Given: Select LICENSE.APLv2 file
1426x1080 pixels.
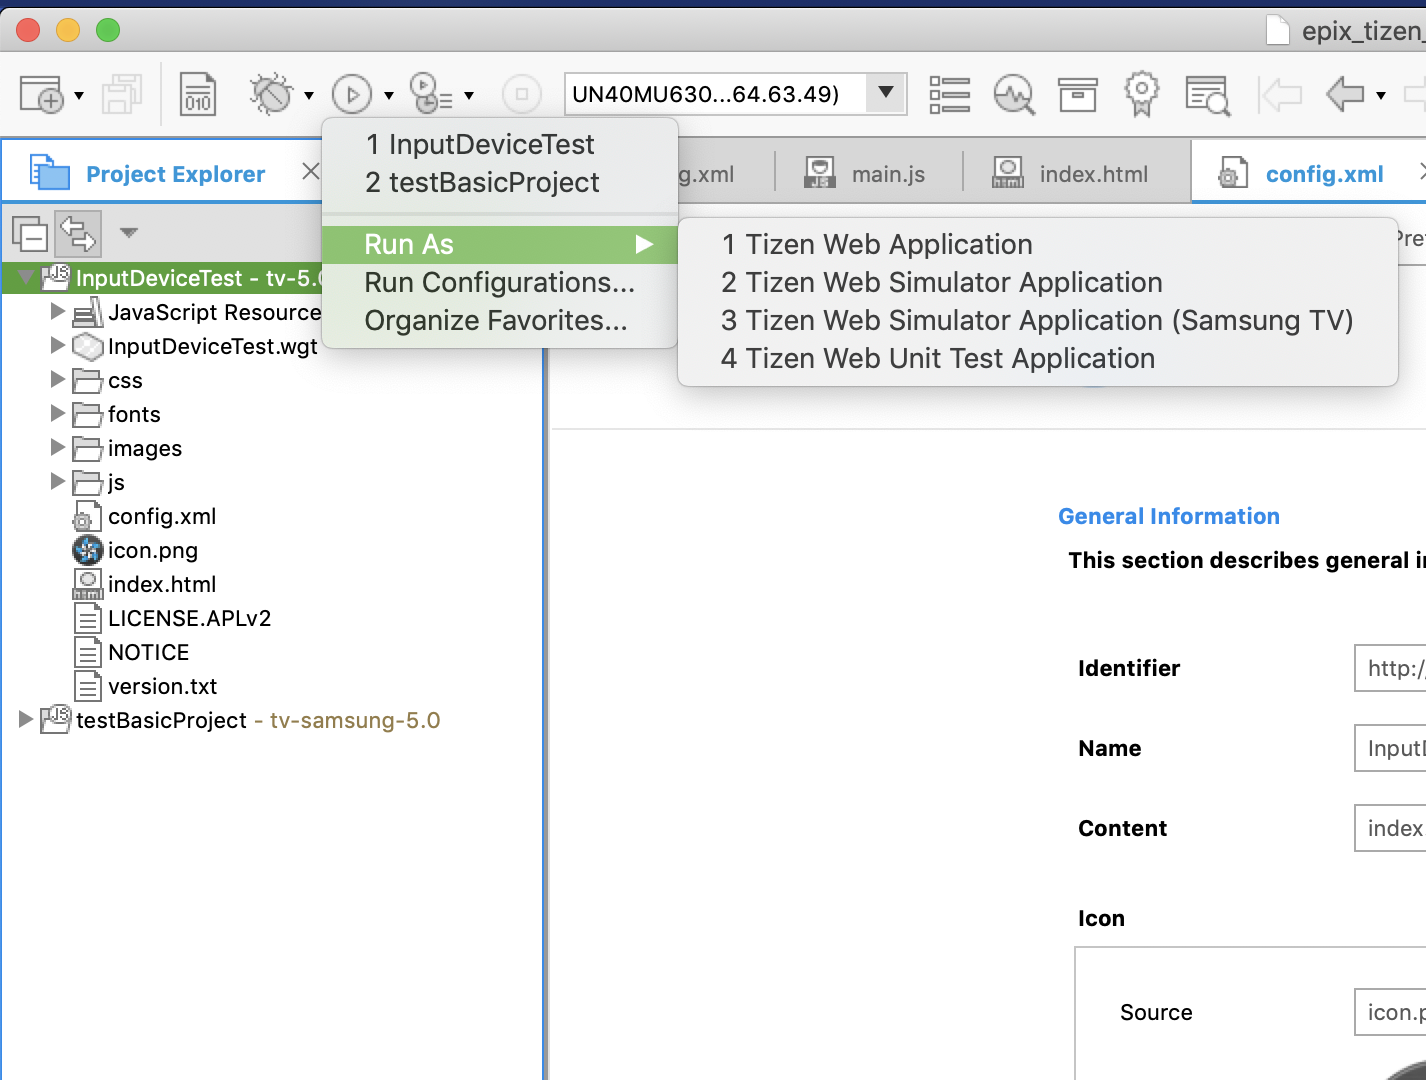Looking at the screenshot, I should click(x=190, y=619).
